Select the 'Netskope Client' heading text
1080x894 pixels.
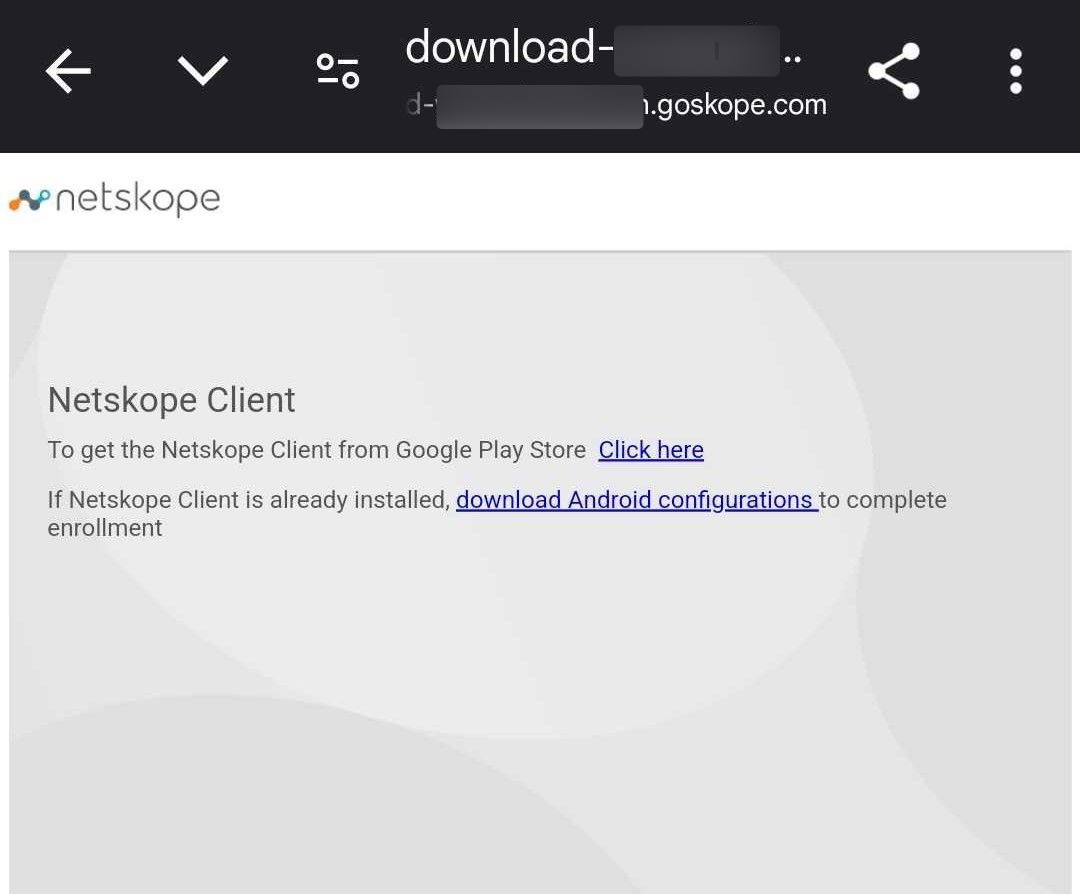point(172,399)
